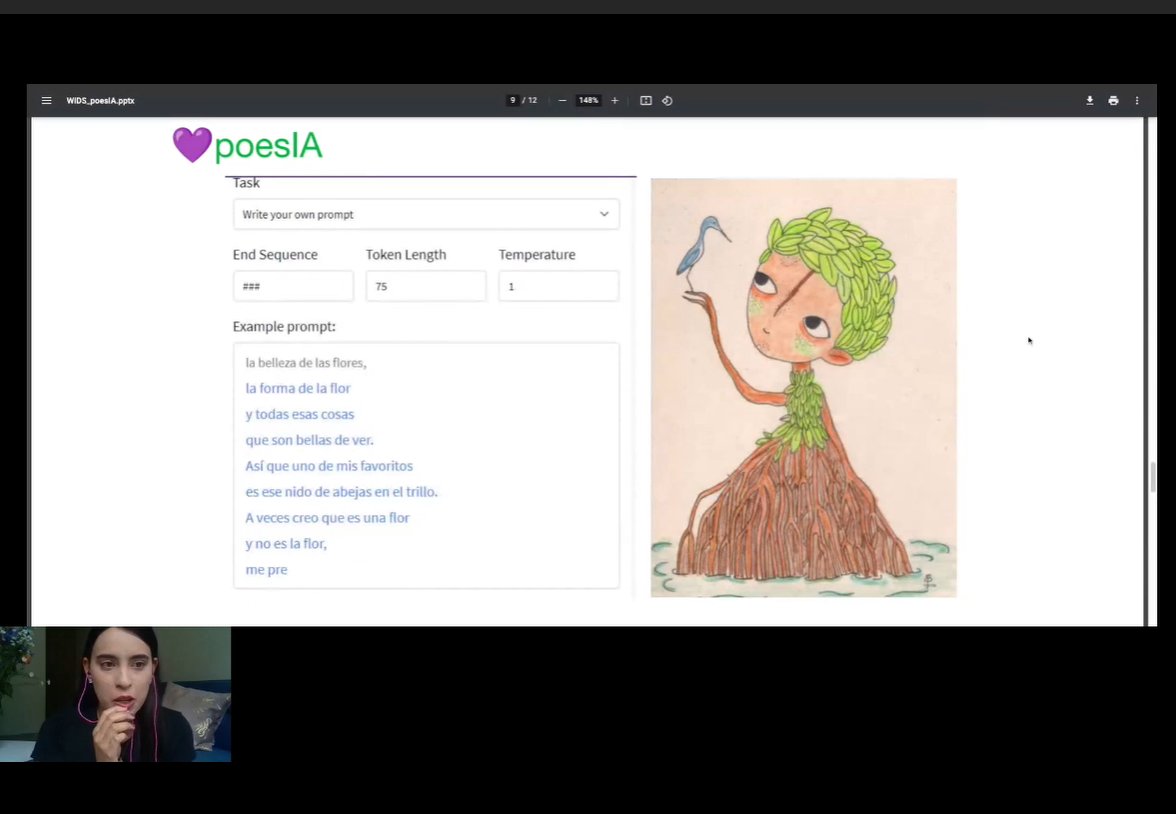This screenshot has height=814, width=1176.
Task: Click the line 'y no es la flor,'
Action: [x=286, y=544]
